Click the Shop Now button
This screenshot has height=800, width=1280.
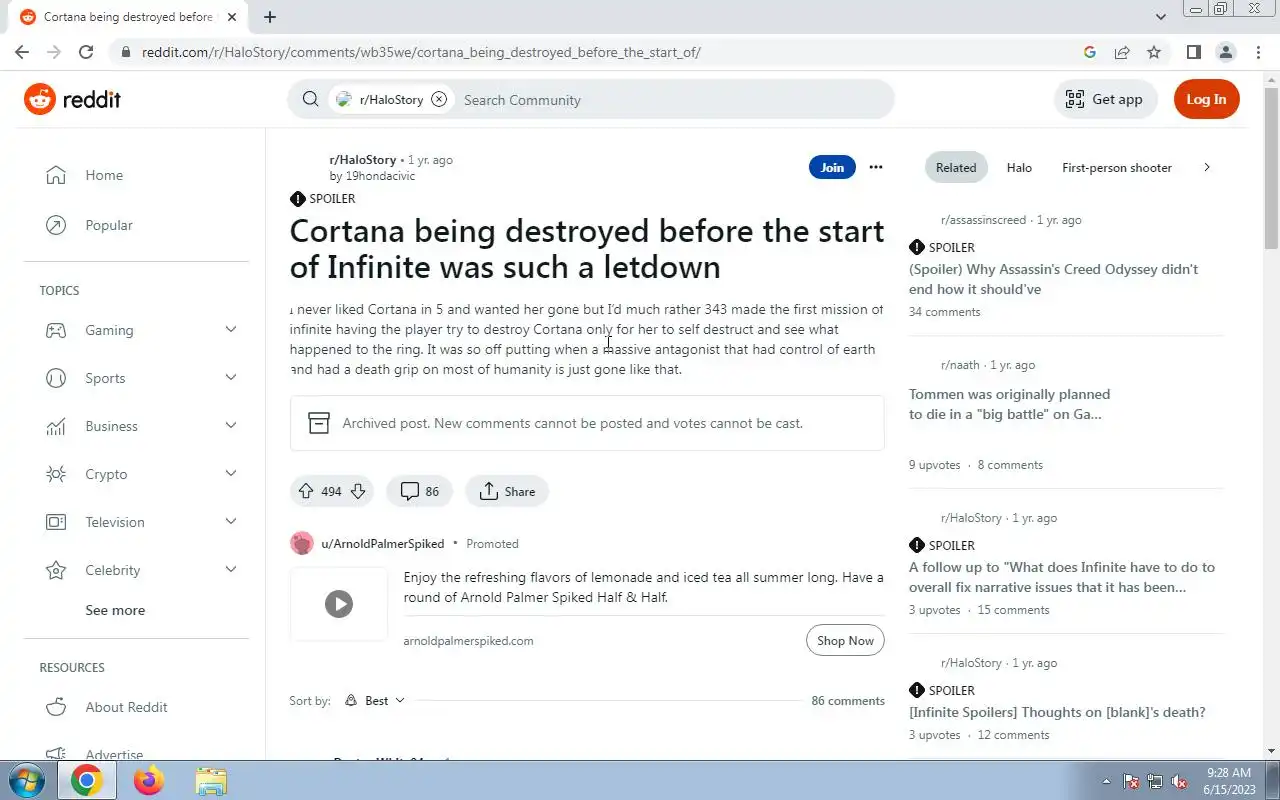pos(845,641)
